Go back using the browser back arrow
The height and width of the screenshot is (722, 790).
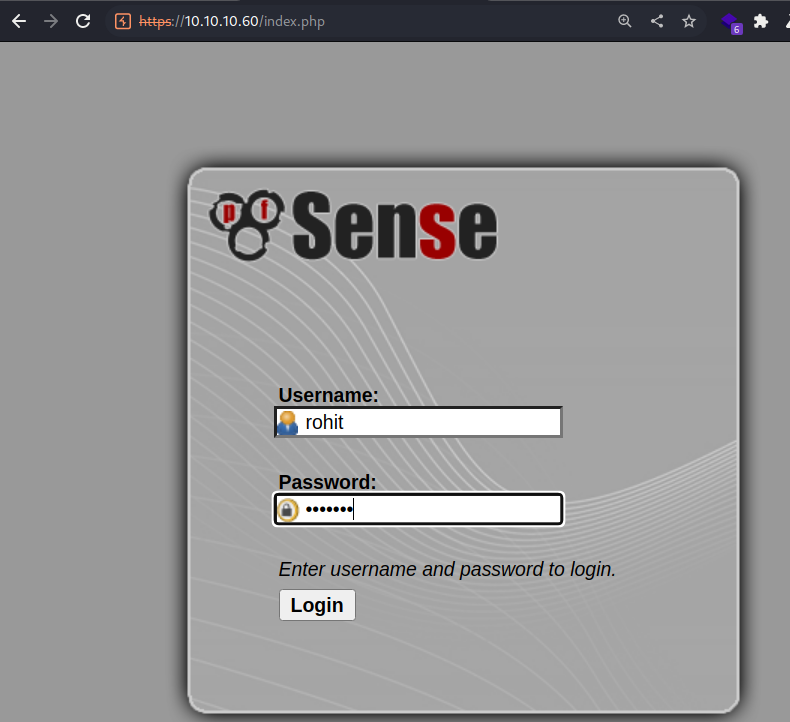coord(19,21)
